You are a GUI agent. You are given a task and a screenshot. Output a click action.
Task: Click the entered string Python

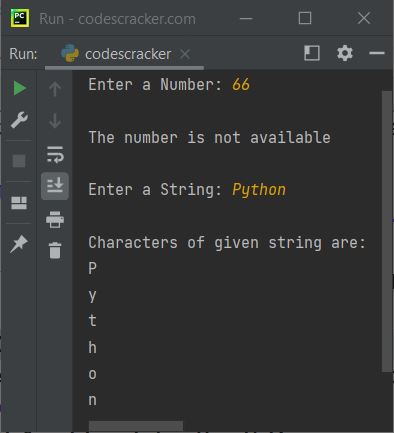coord(259,190)
